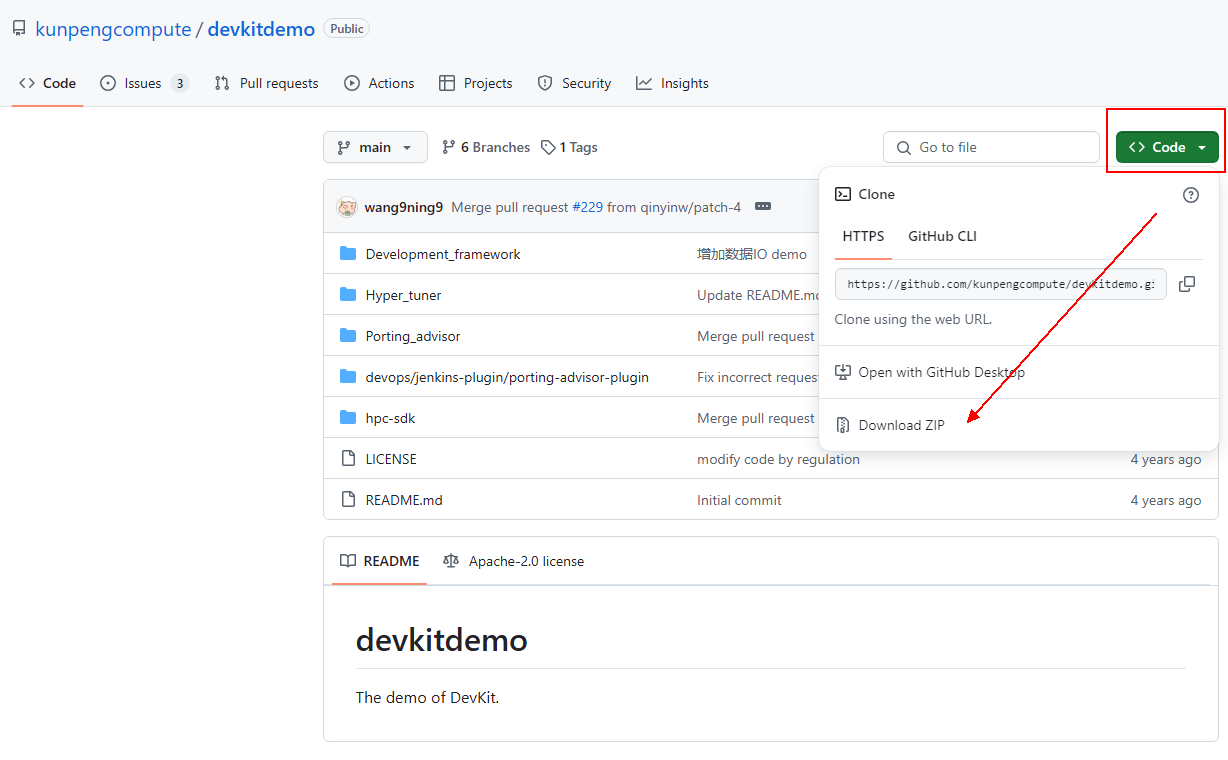This screenshot has width=1228, height=760.
Task: Click 'The demo of DevKit.' text
Action: coord(427,698)
